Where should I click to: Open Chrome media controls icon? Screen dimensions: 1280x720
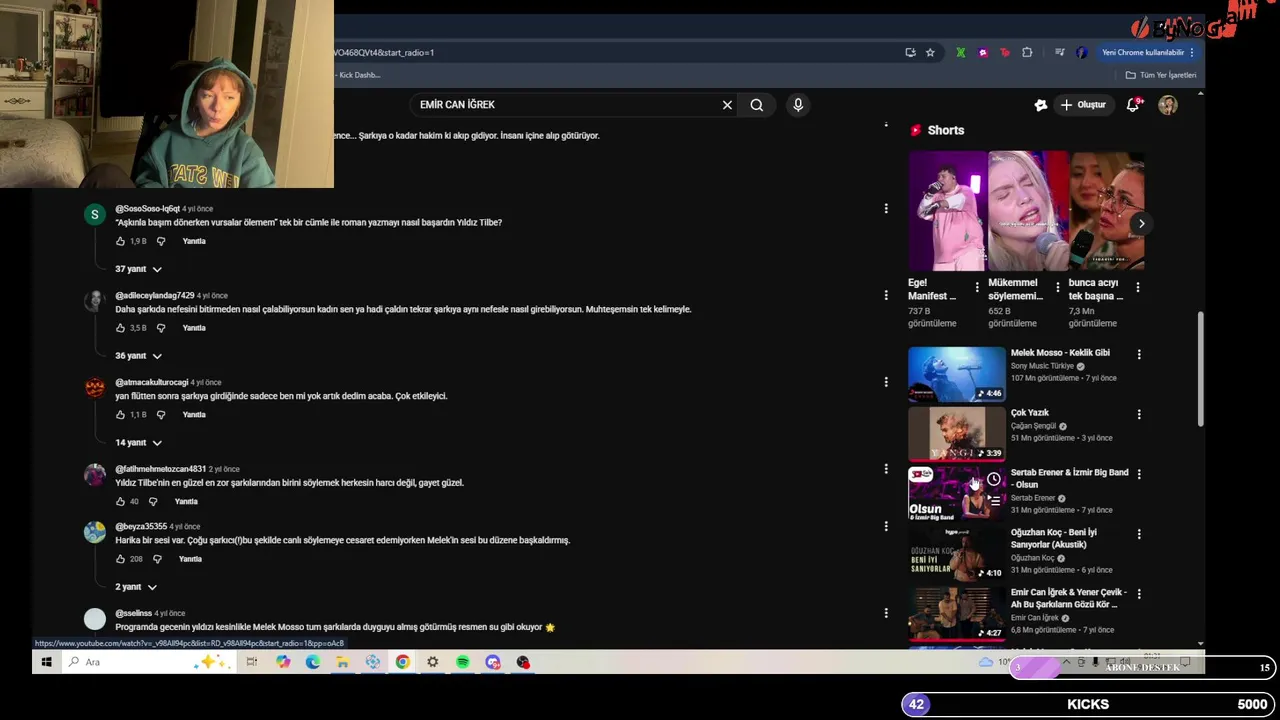click(1059, 52)
